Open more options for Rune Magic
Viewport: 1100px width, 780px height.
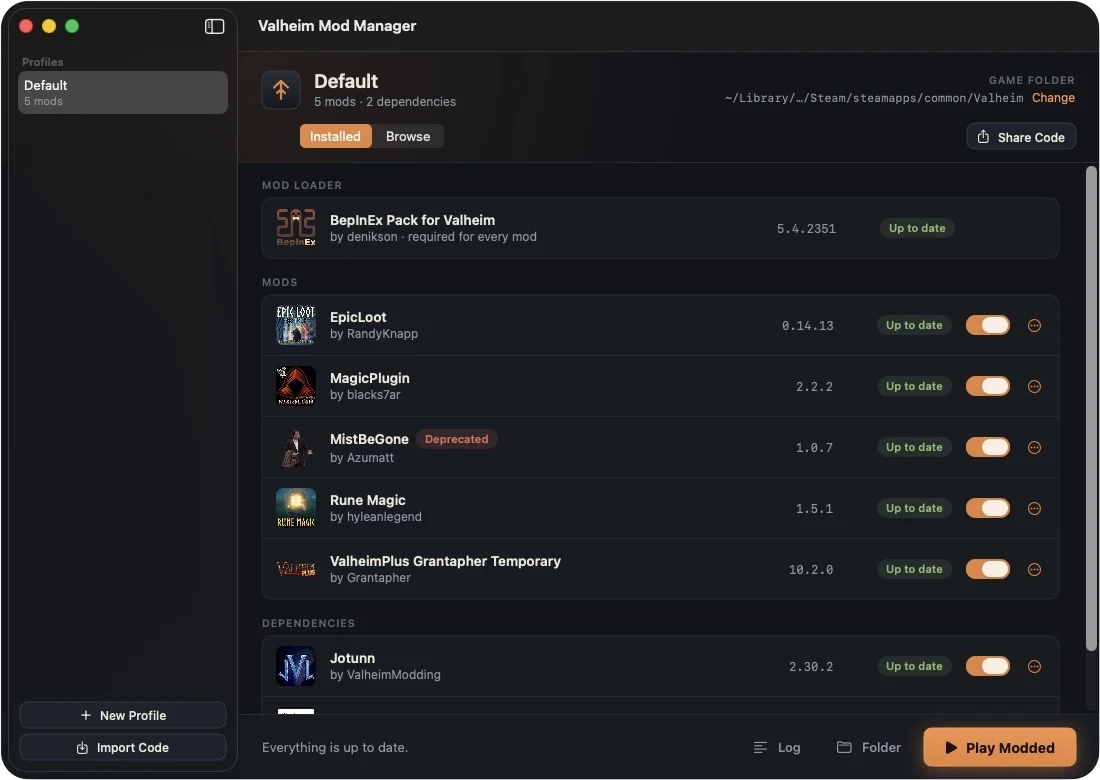(x=1034, y=509)
